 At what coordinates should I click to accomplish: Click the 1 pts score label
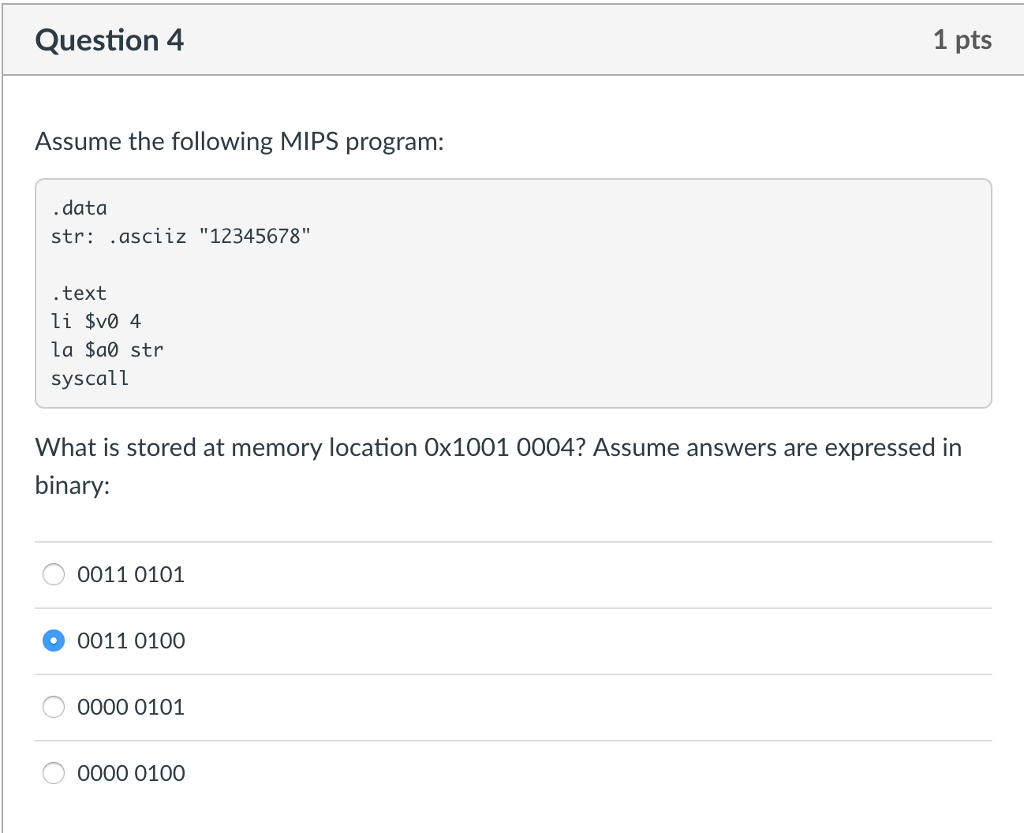pos(962,40)
